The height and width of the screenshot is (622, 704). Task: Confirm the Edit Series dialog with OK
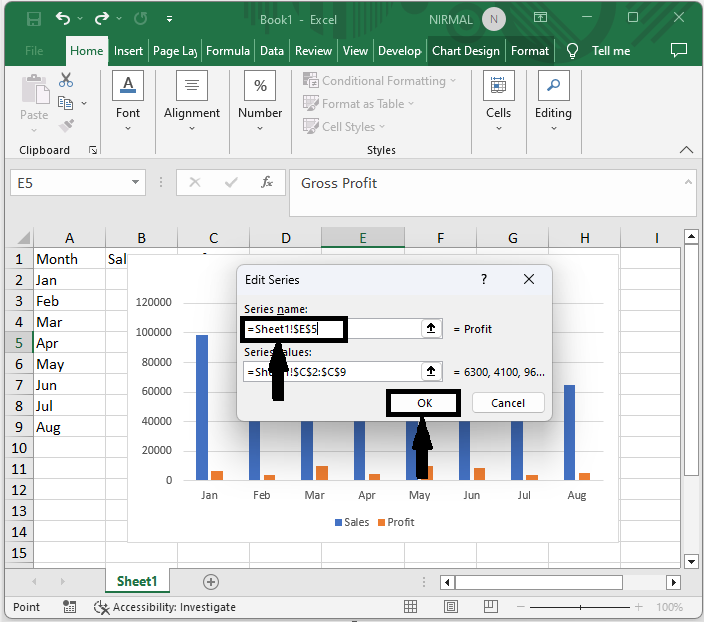(x=424, y=403)
